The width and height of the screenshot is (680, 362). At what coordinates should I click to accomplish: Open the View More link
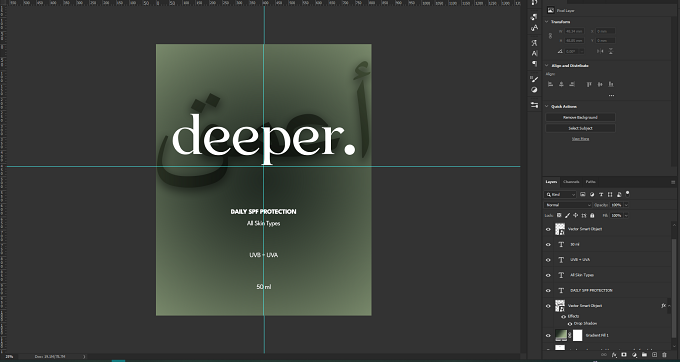pyautogui.click(x=580, y=139)
